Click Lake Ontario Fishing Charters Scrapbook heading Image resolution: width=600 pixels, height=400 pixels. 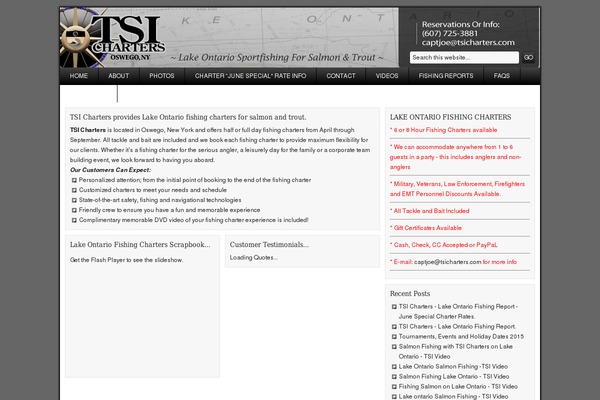pyautogui.click(x=140, y=245)
